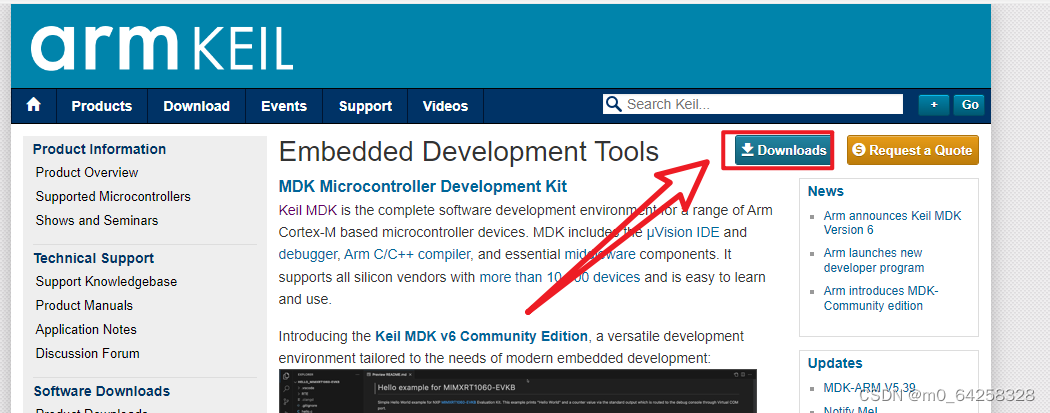
Task: Click the News panel heading
Action: pyautogui.click(x=826, y=191)
